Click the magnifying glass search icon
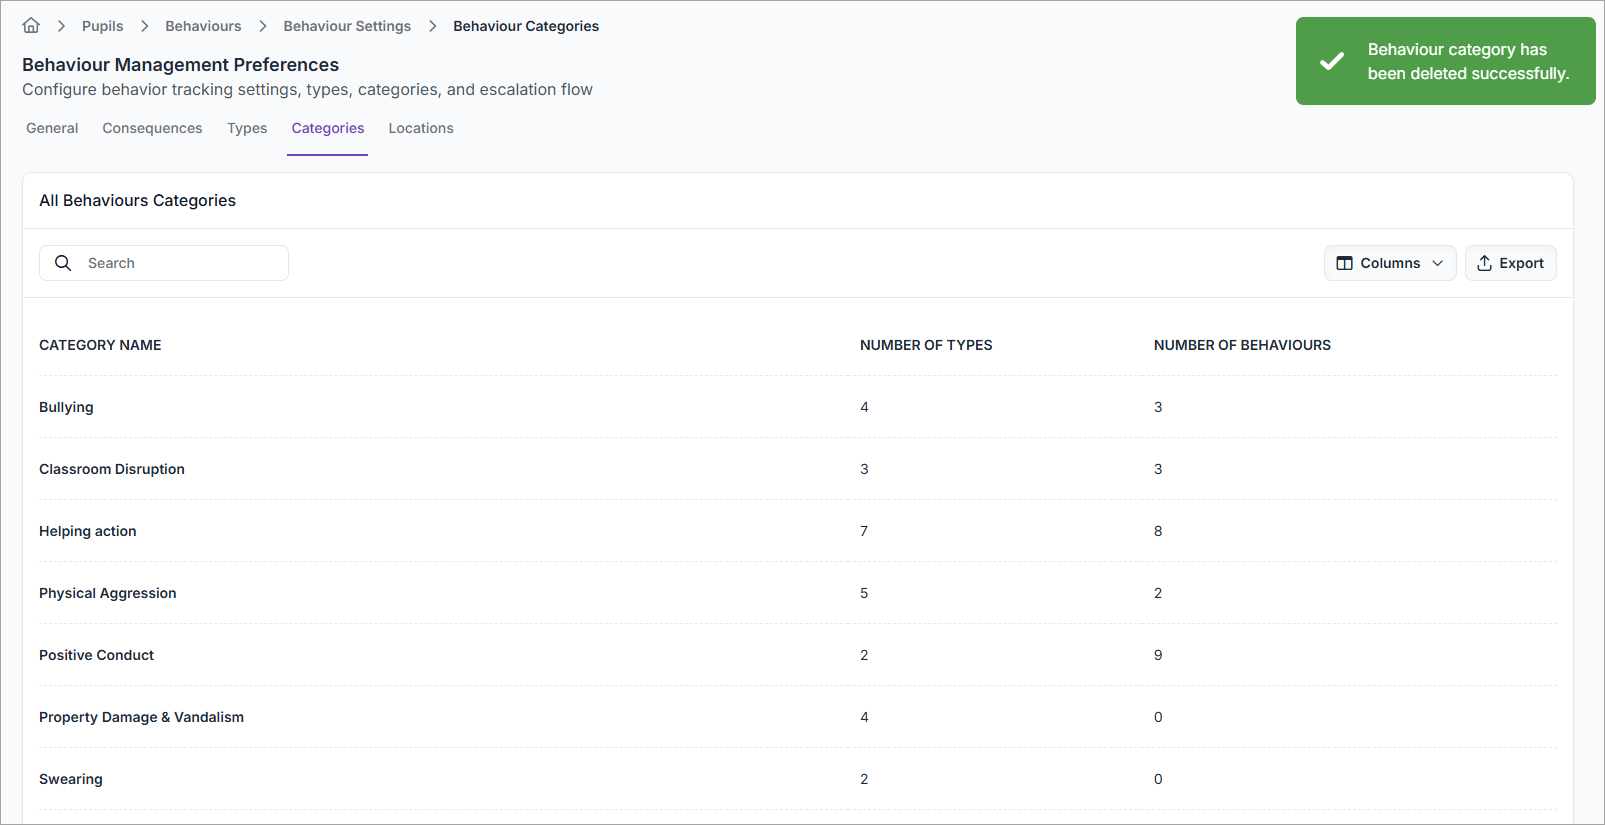The width and height of the screenshot is (1605, 825). pos(63,263)
